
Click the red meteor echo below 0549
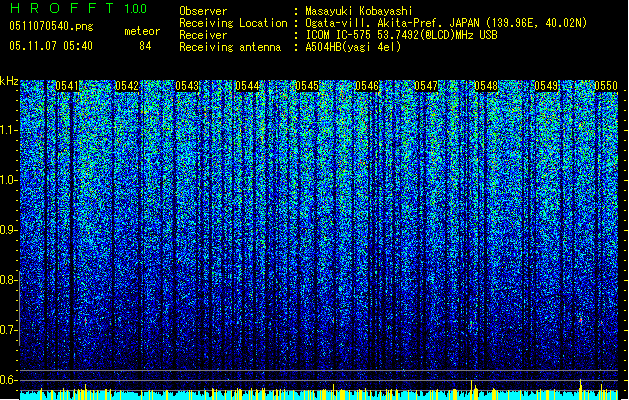580,320
